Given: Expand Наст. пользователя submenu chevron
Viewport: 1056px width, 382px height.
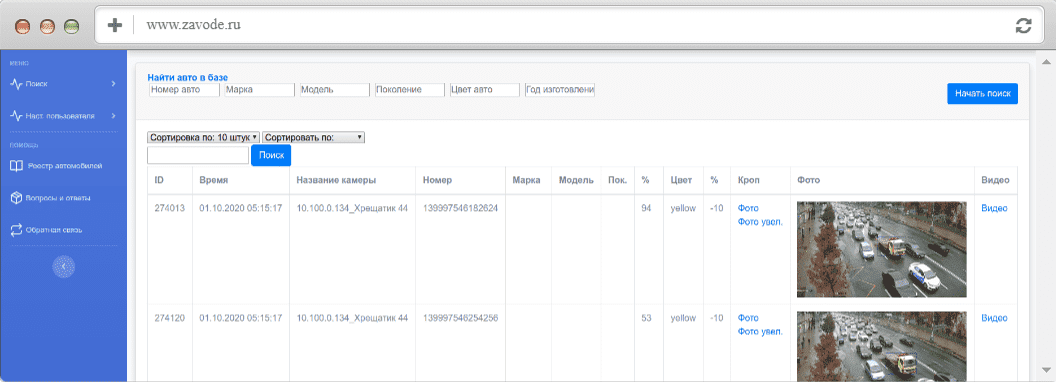Looking at the screenshot, I should coord(113,116).
